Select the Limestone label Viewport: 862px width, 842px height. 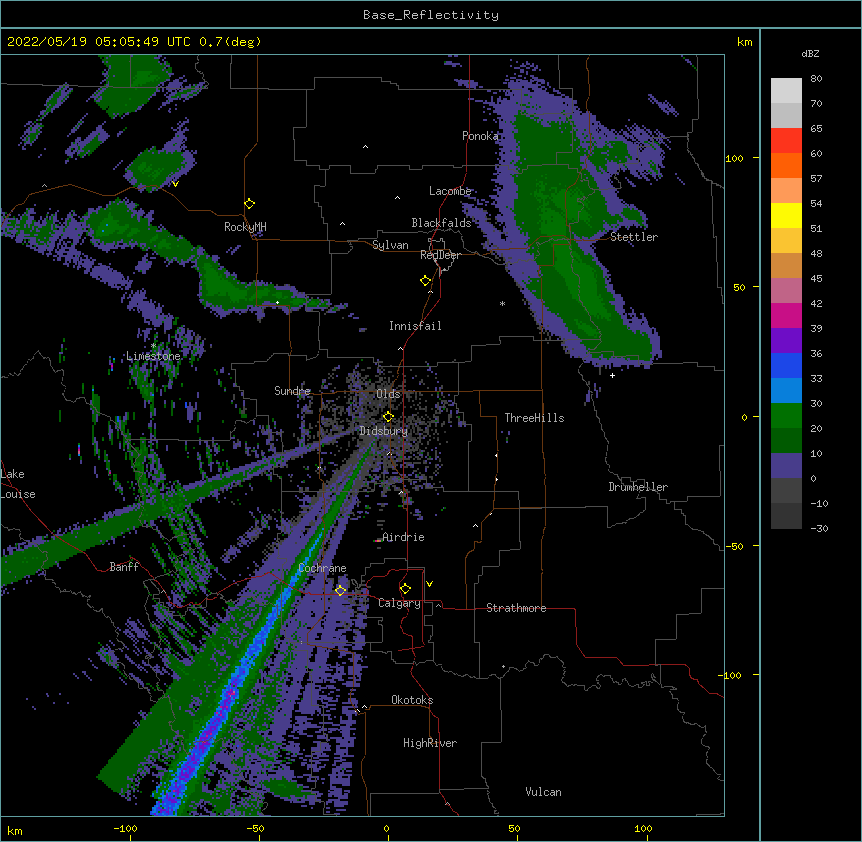[x=153, y=356]
